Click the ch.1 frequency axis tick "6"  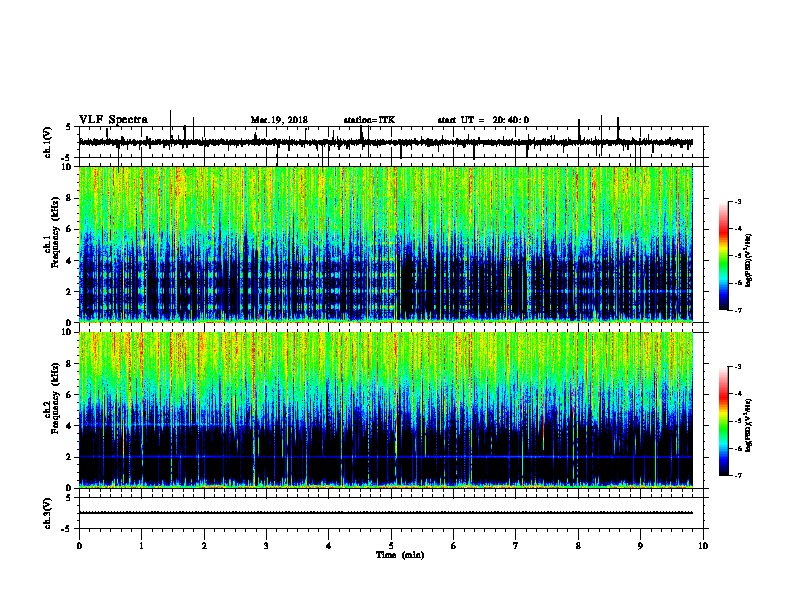[70, 229]
